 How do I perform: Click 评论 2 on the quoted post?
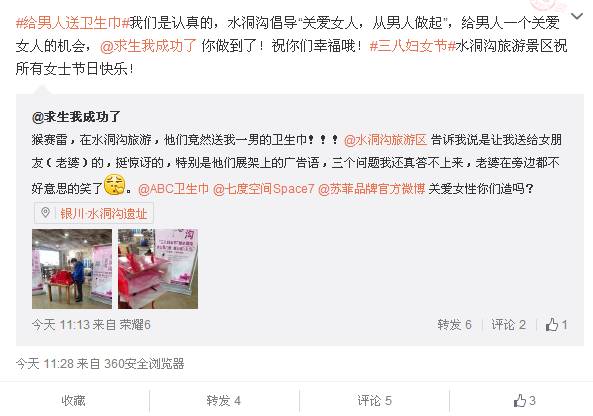click(508, 324)
